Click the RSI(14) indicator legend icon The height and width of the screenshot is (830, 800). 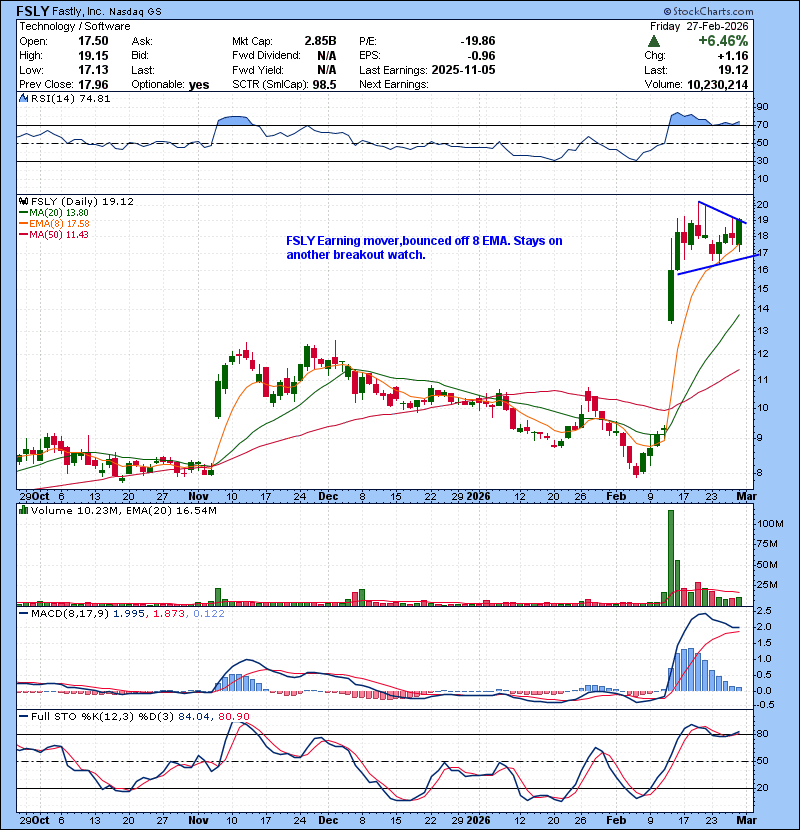coord(23,98)
